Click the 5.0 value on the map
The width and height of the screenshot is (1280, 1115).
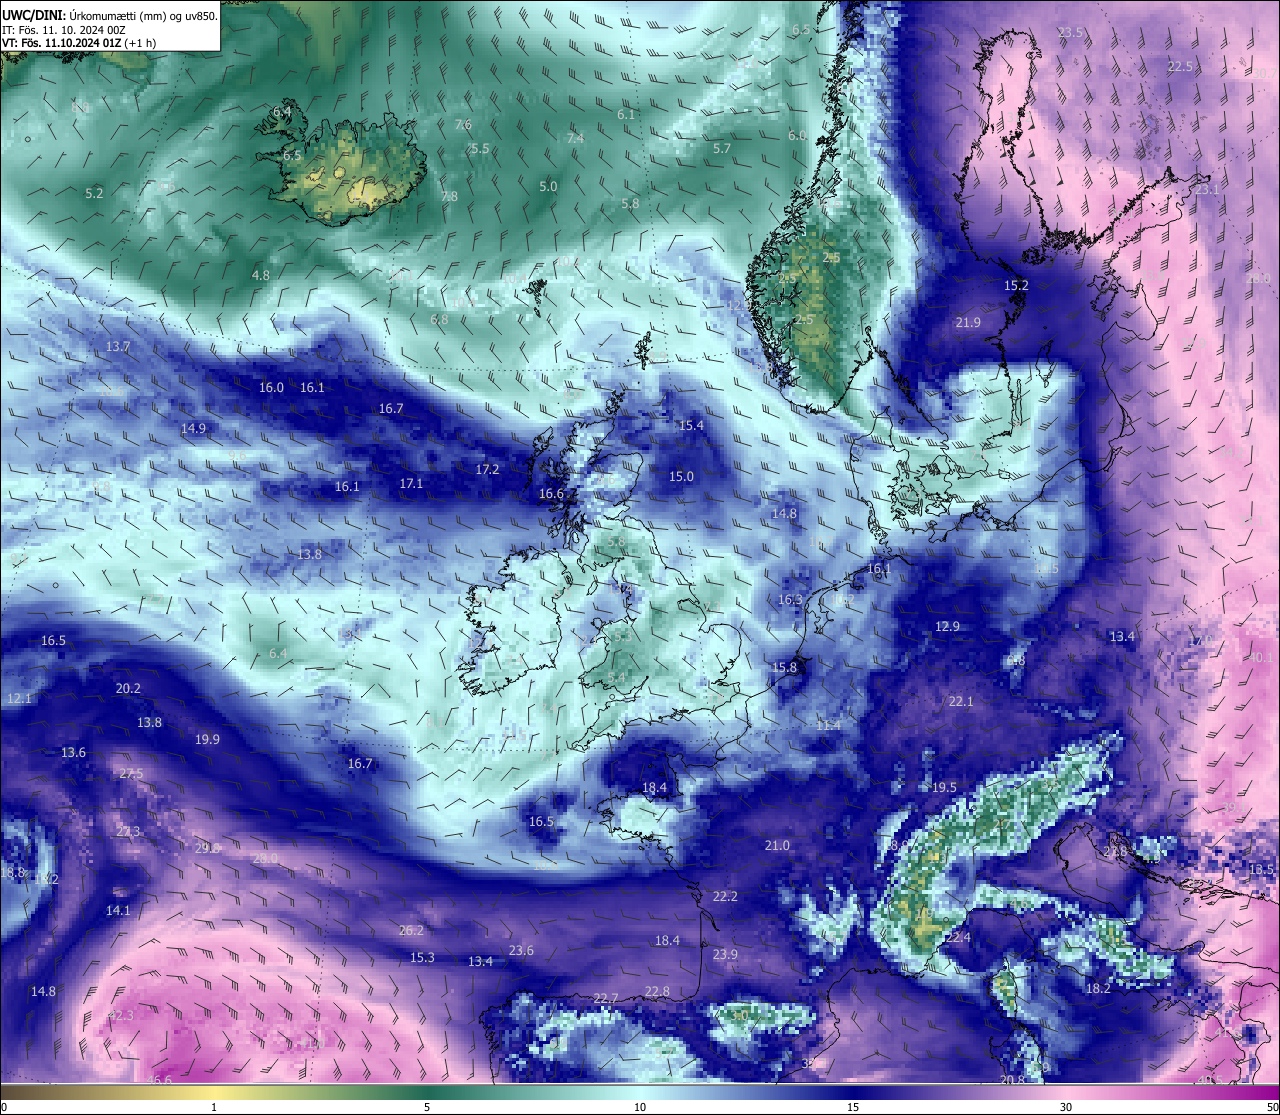pos(548,186)
